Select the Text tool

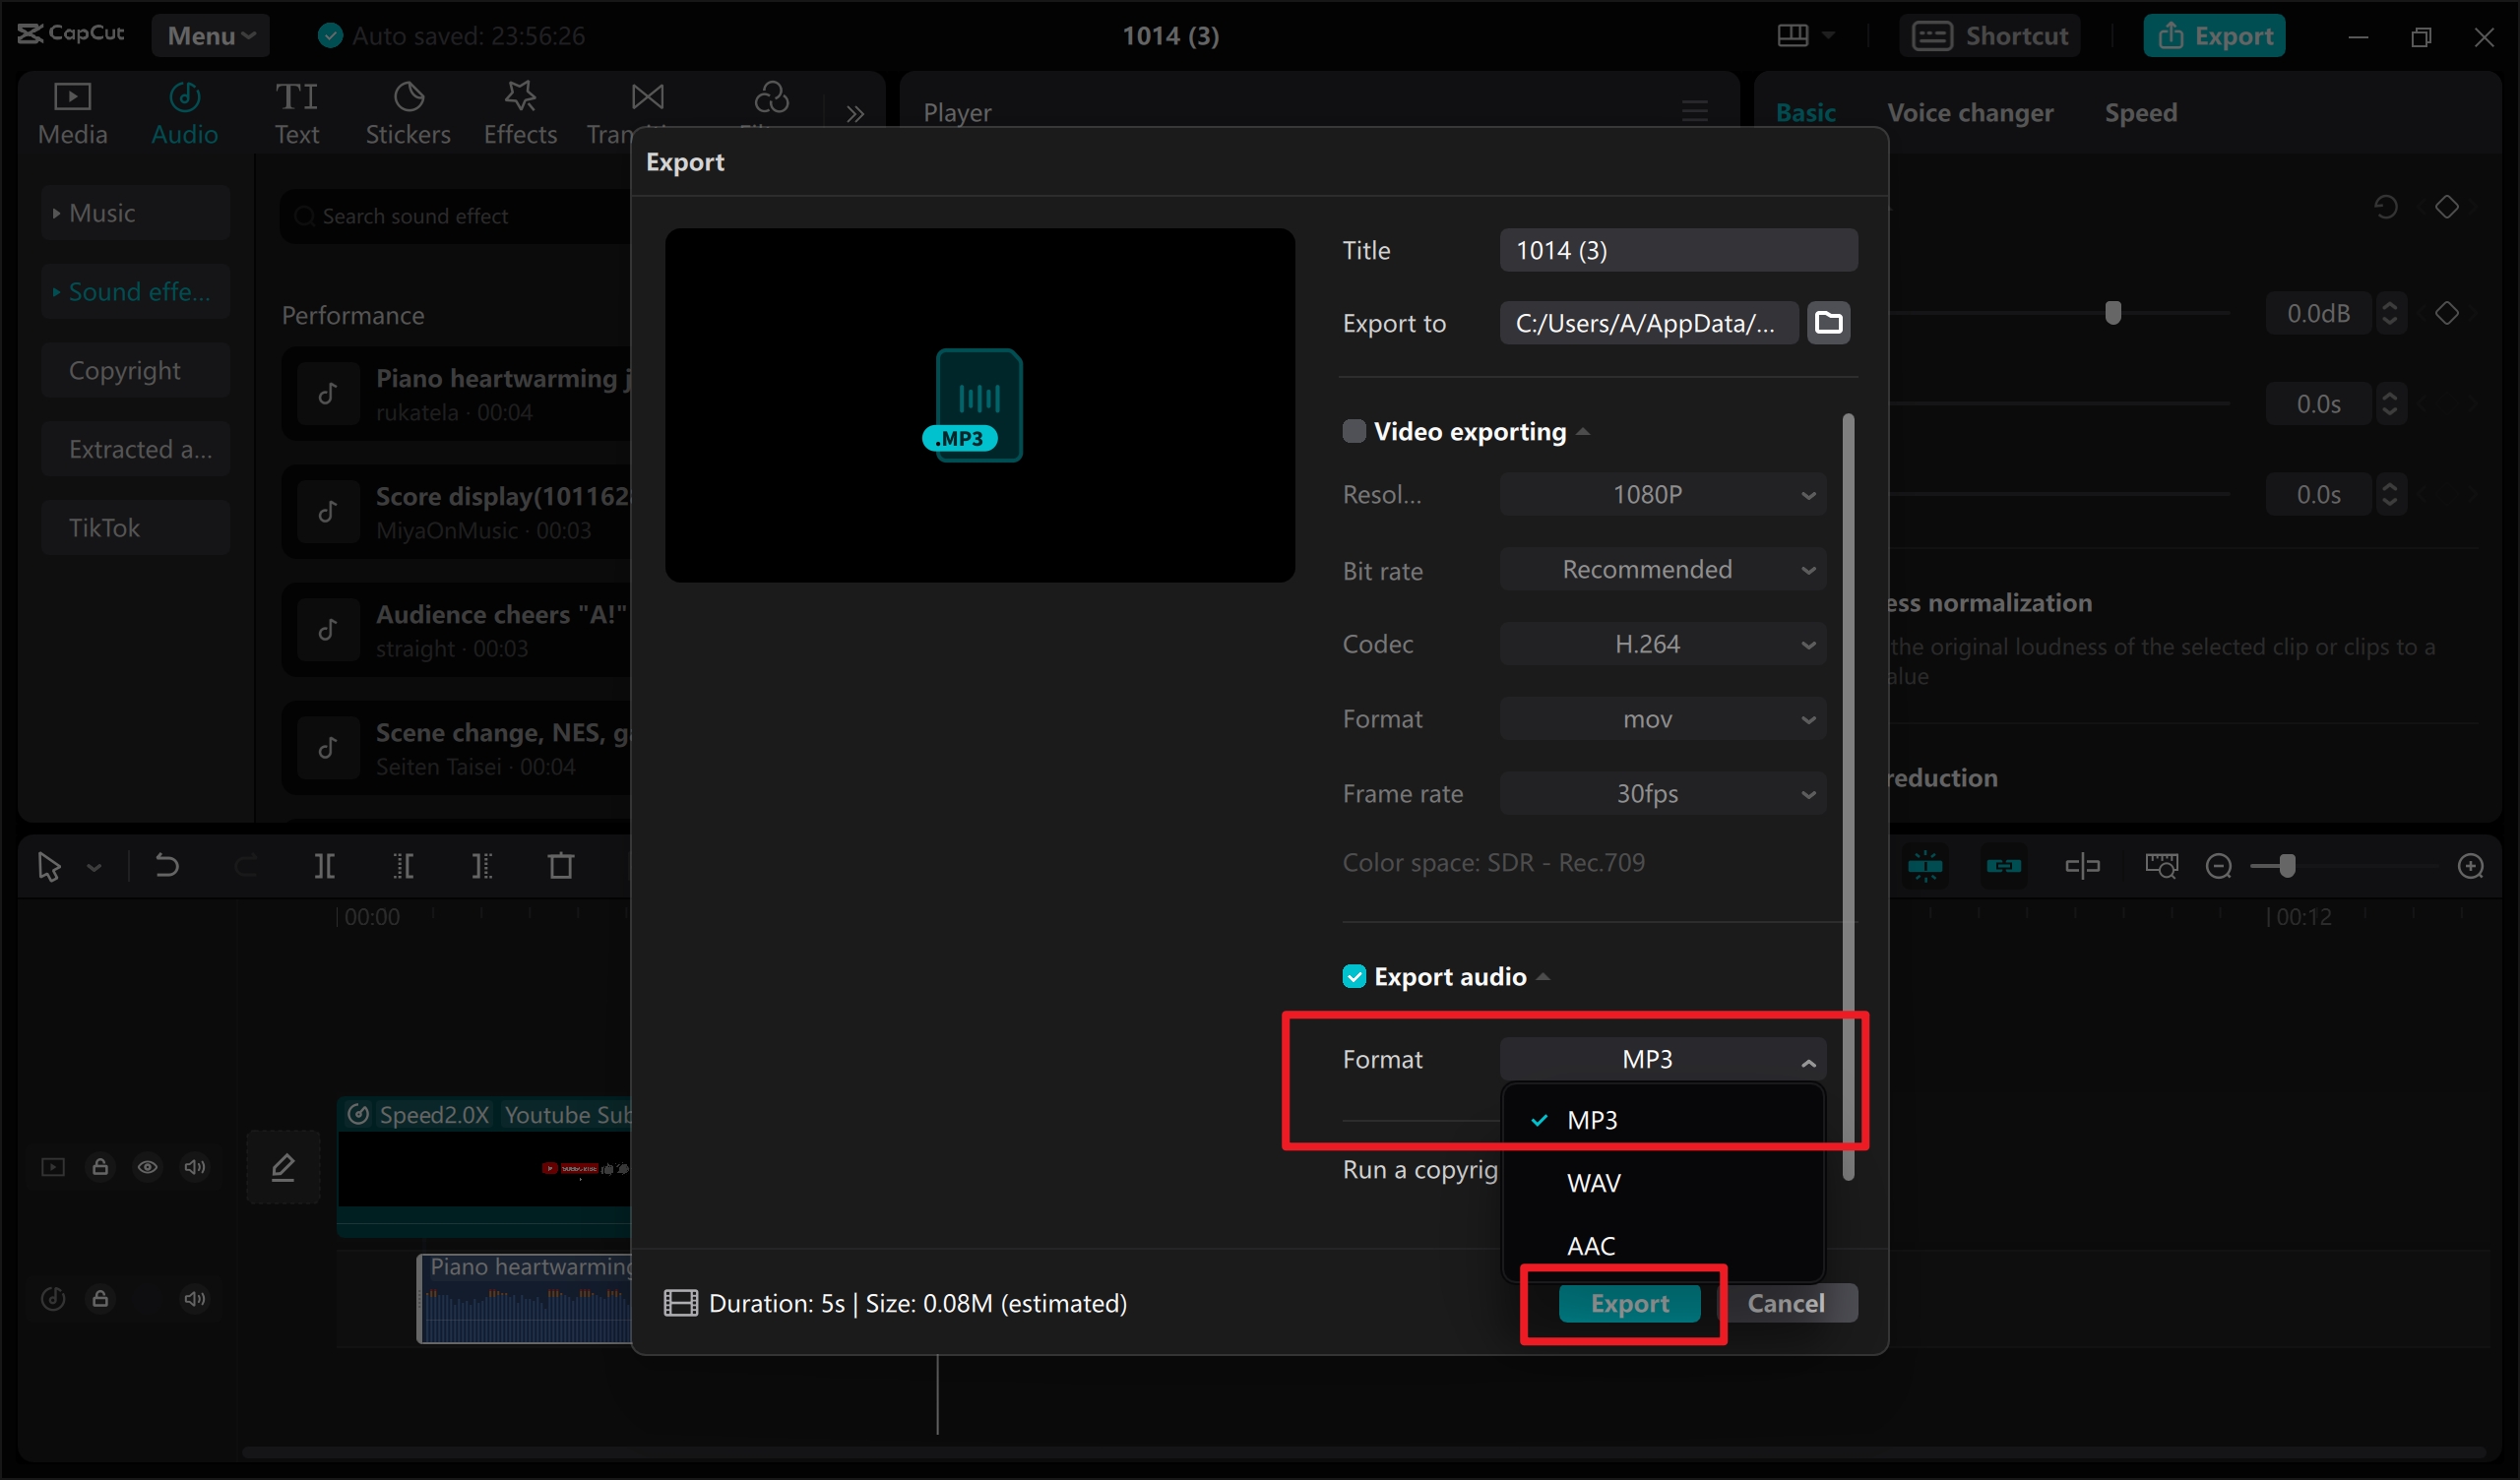point(296,112)
